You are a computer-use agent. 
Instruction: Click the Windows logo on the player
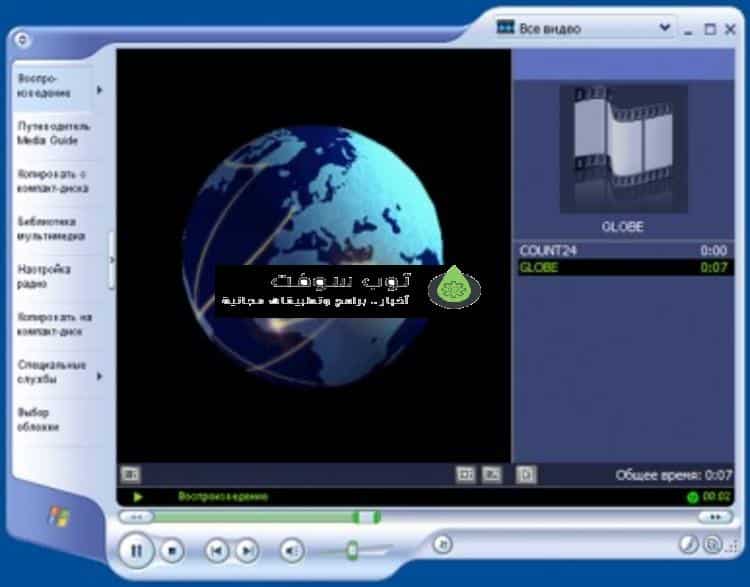[x=60, y=517]
